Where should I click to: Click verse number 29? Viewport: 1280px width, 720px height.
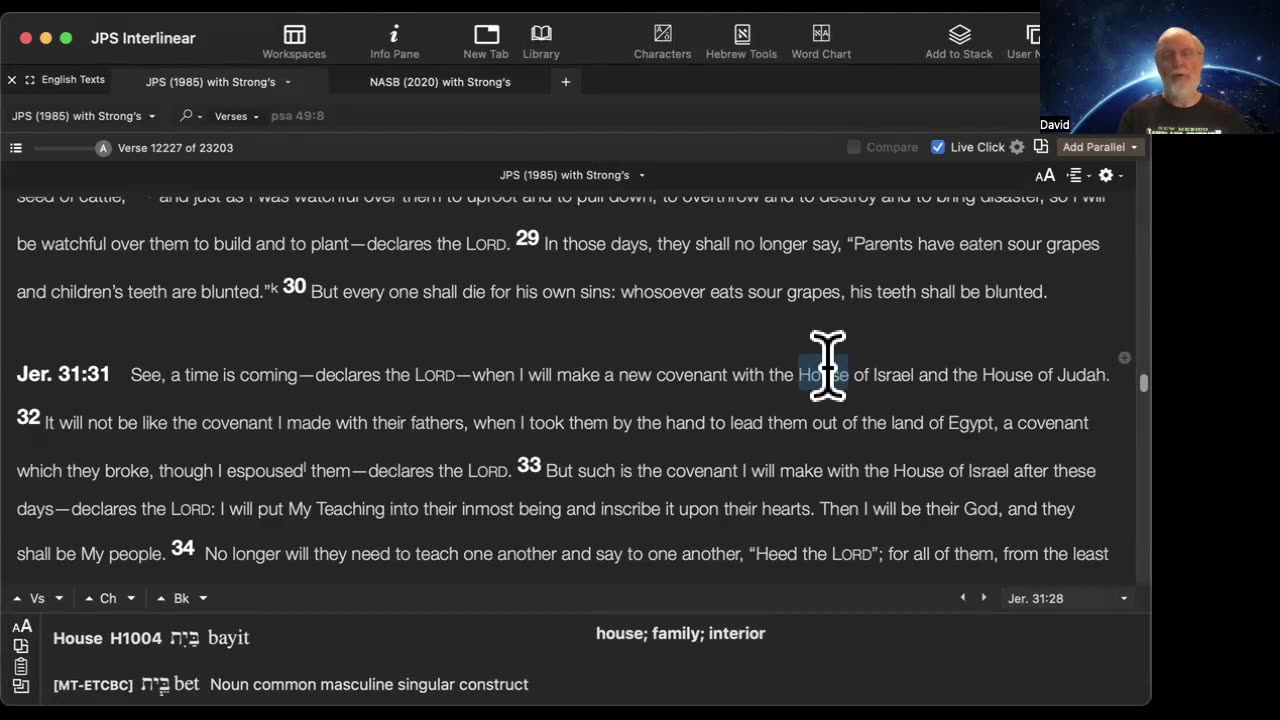point(527,238)
